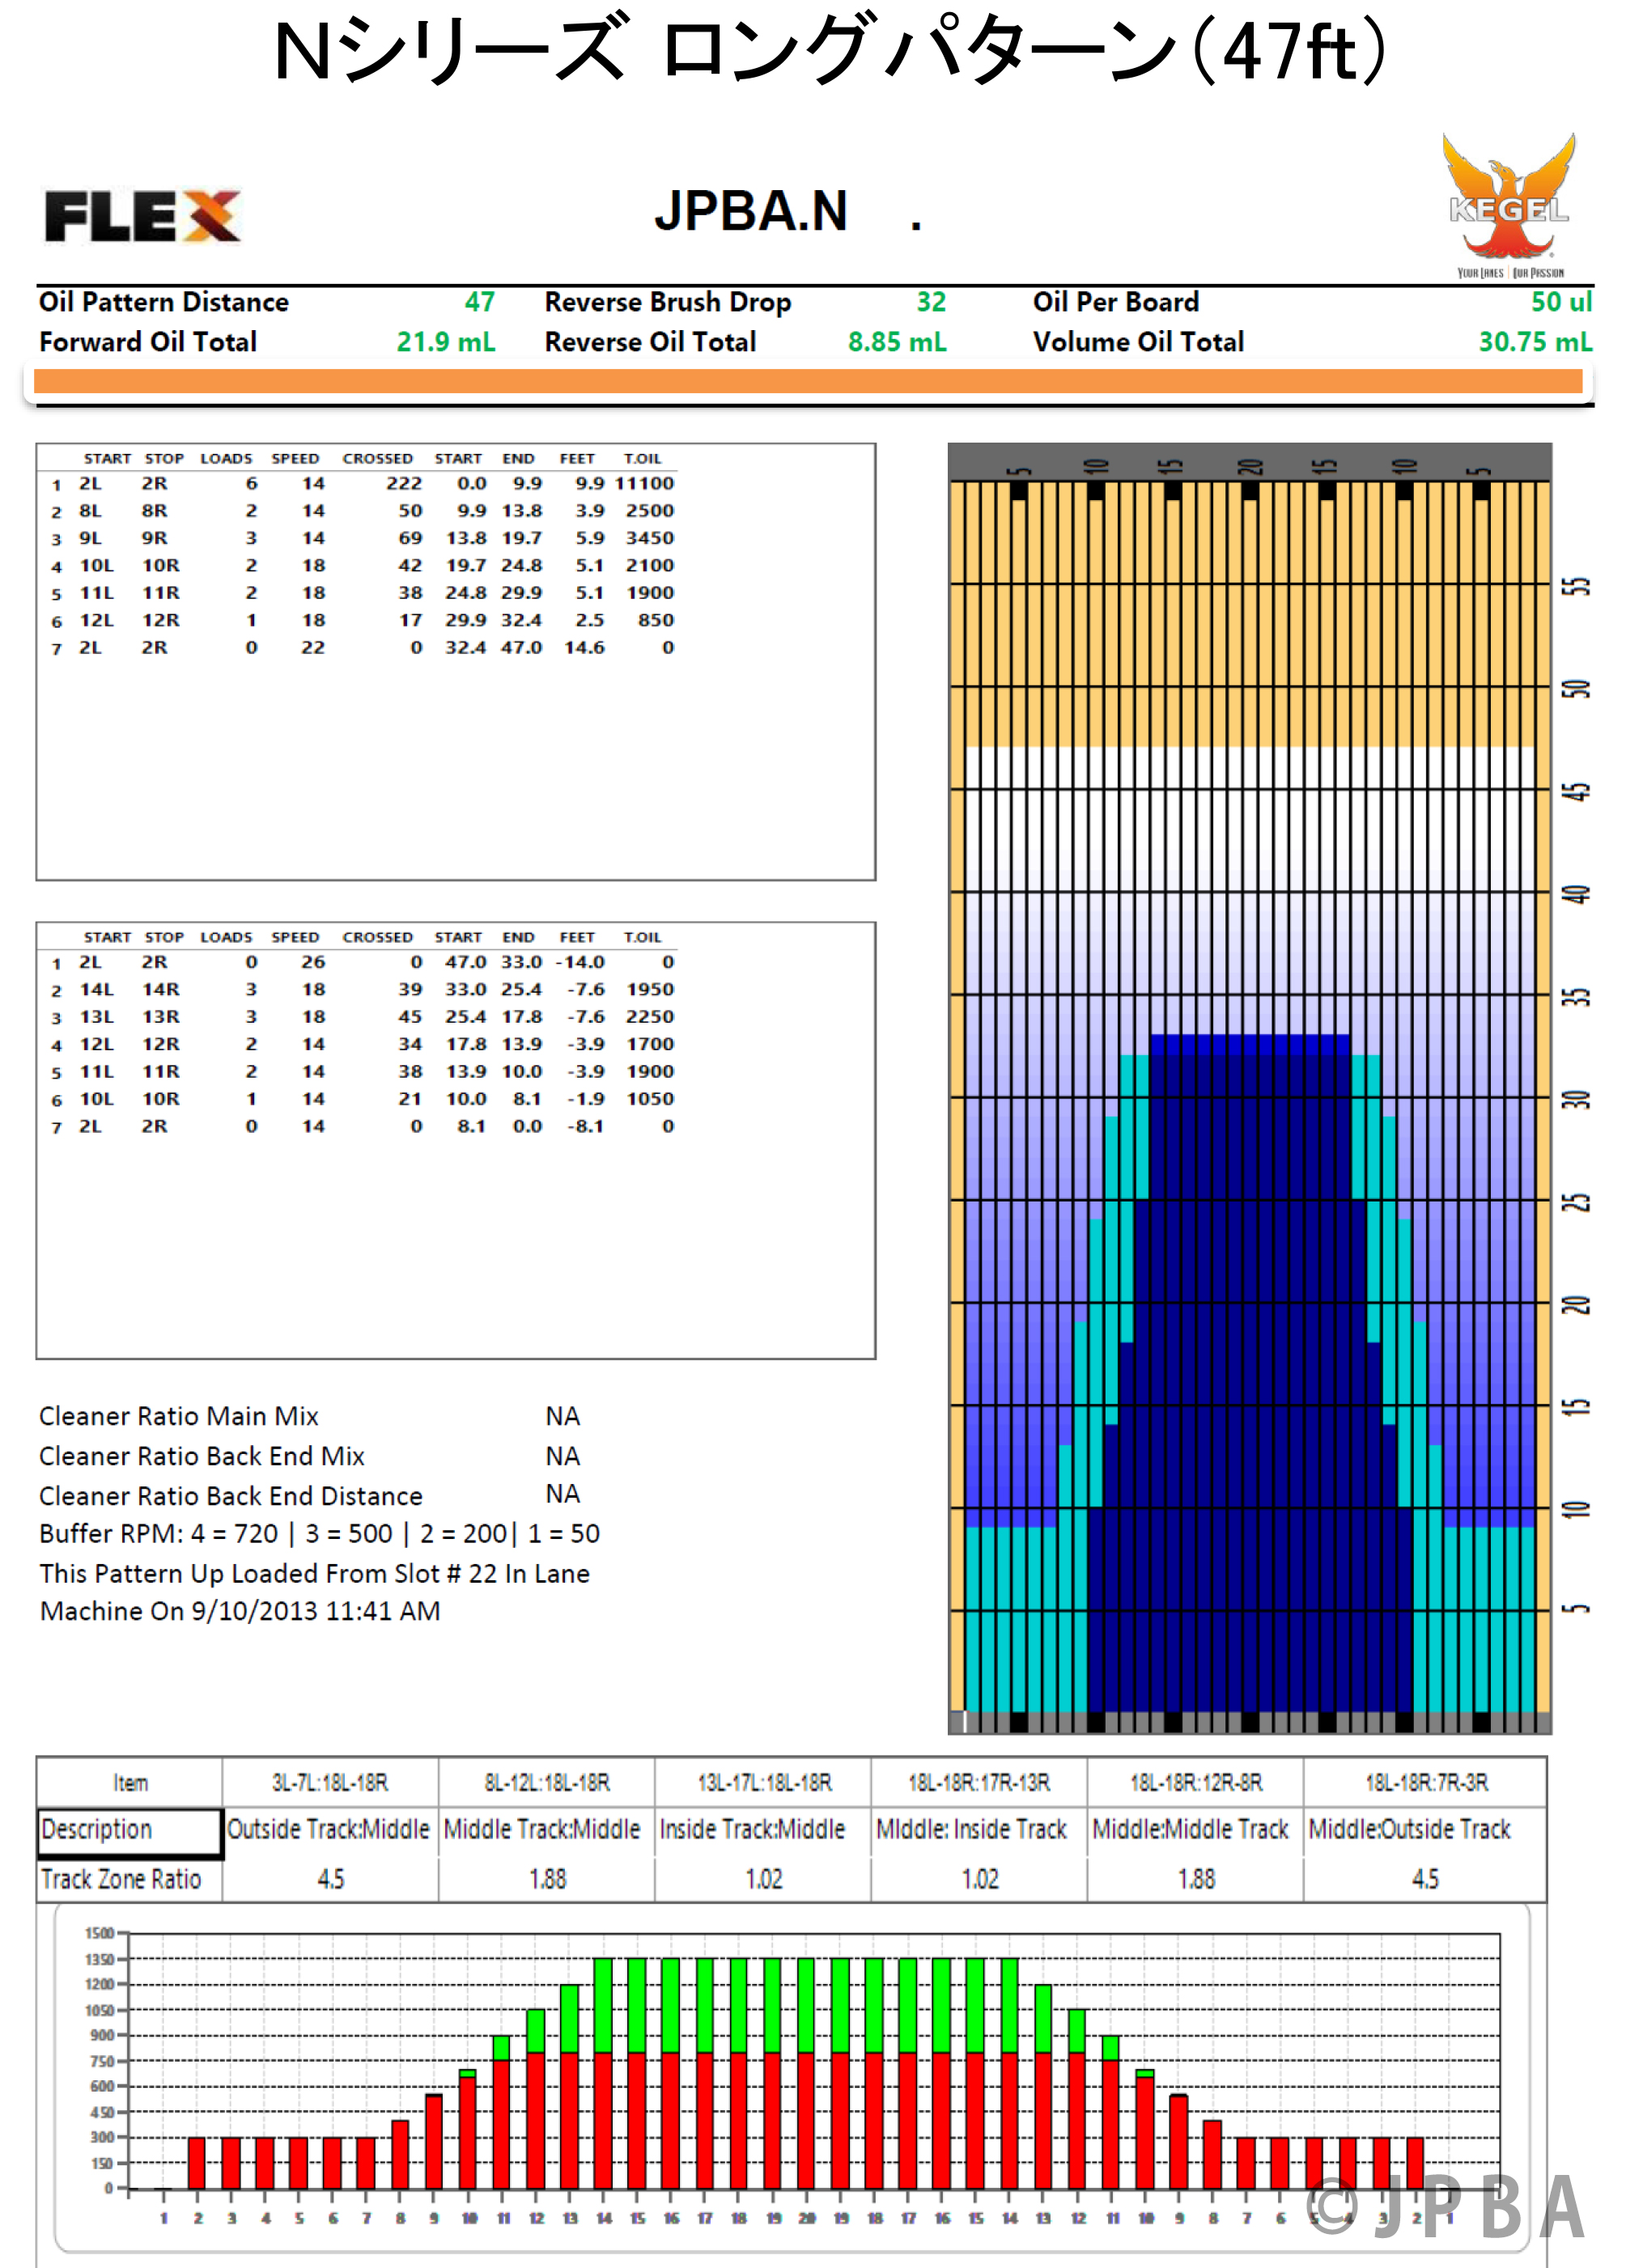This screenshot has width=1626, height=2268.
Task: Click reverse table T.OIL value 2250
Action: [x=650, y=1016]
